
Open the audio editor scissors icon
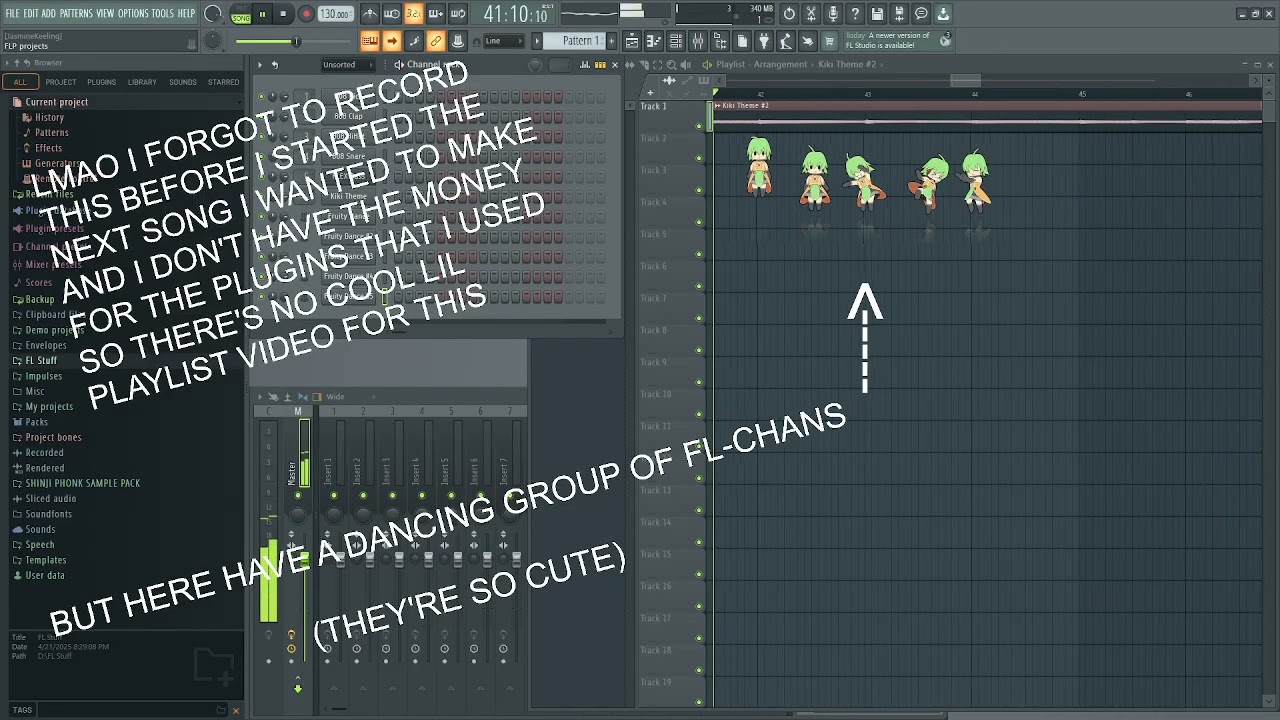[x=811, y=14]
